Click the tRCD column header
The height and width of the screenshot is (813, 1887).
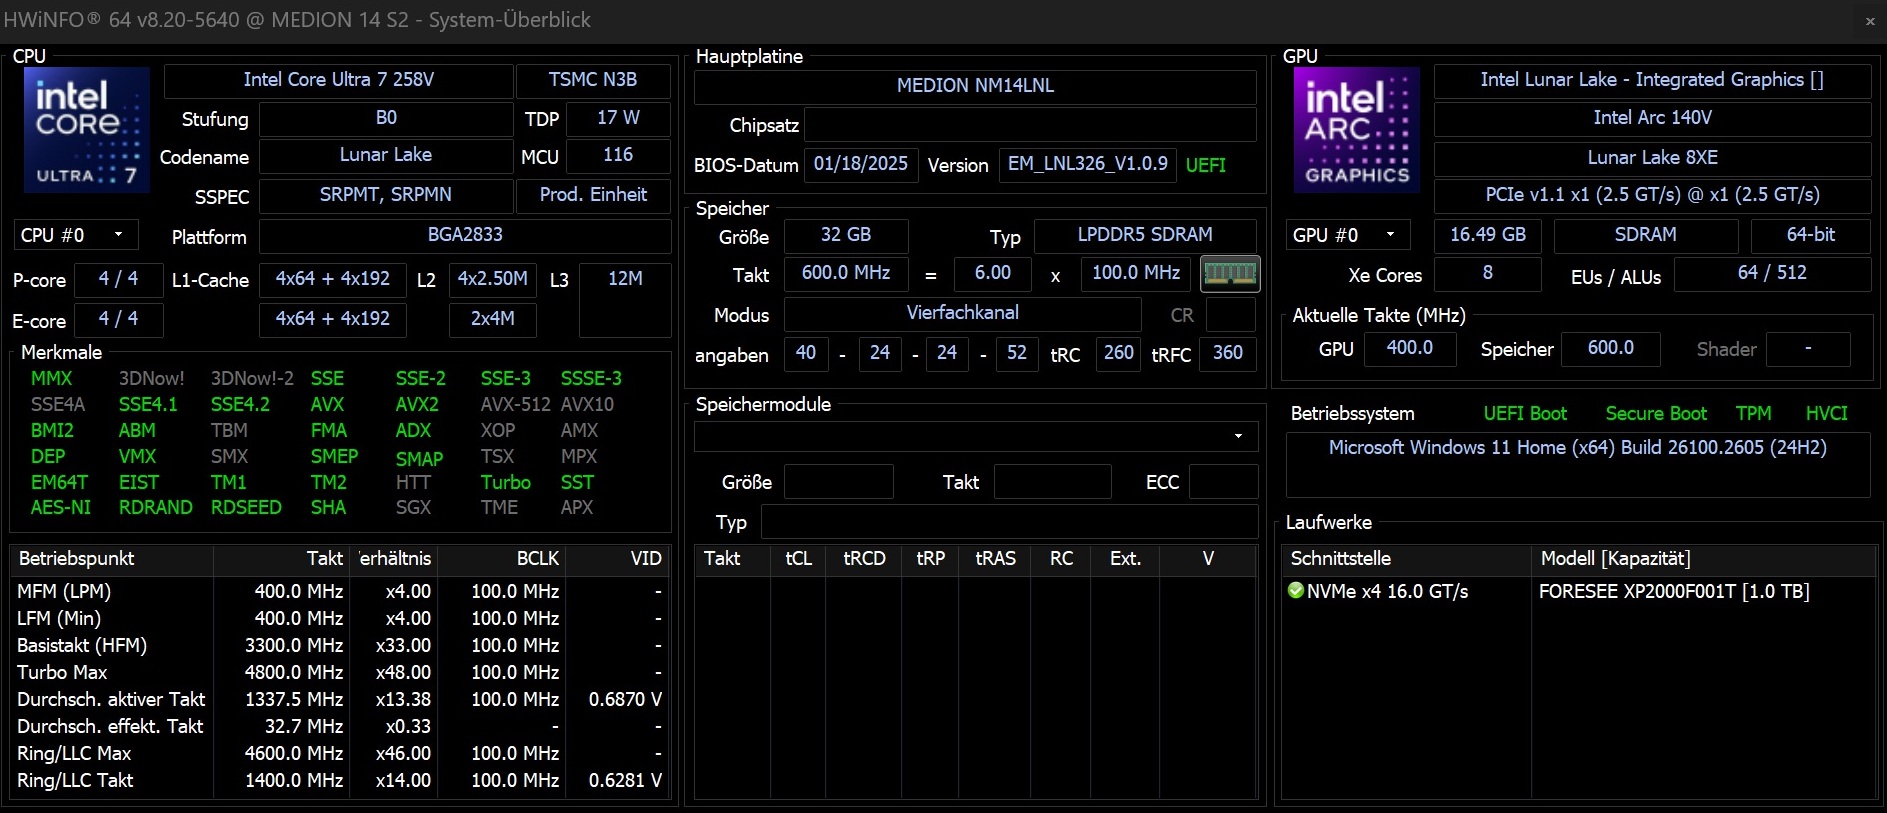pyautogui.click(x=864, y=559)
